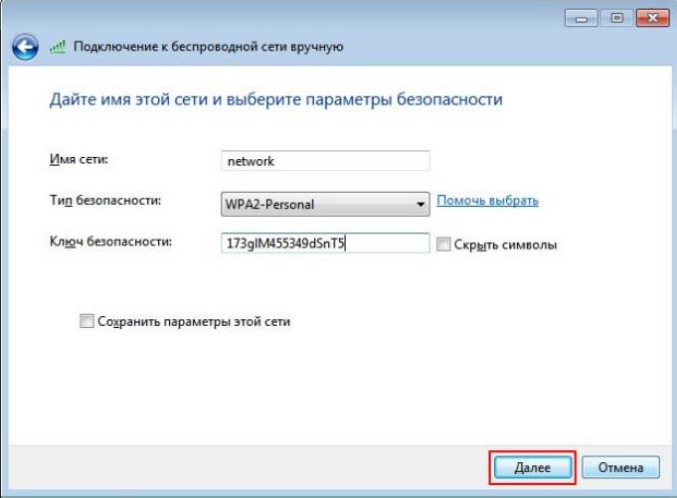Enable the 'Сохранить параметры этой сети' checkbox

pos(86,322)
